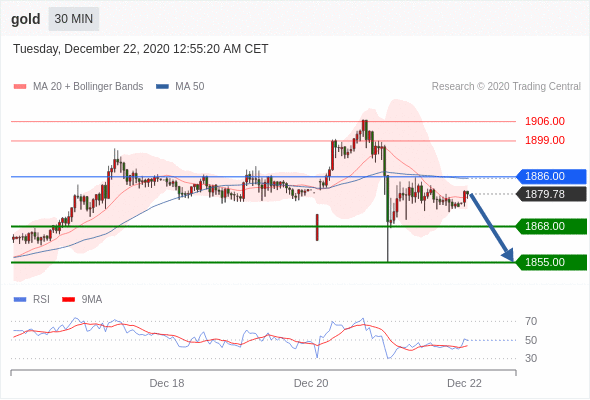Click the MA 50 legend swatch
Image resolution: width=590 pixels, height=400 pixels.
162,87
